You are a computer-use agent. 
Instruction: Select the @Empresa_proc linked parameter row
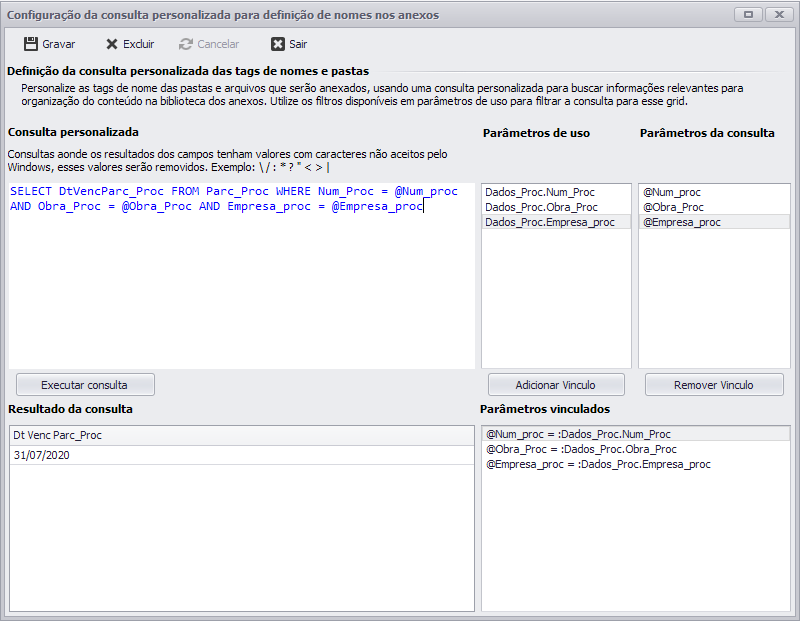(x=598, y=464)
